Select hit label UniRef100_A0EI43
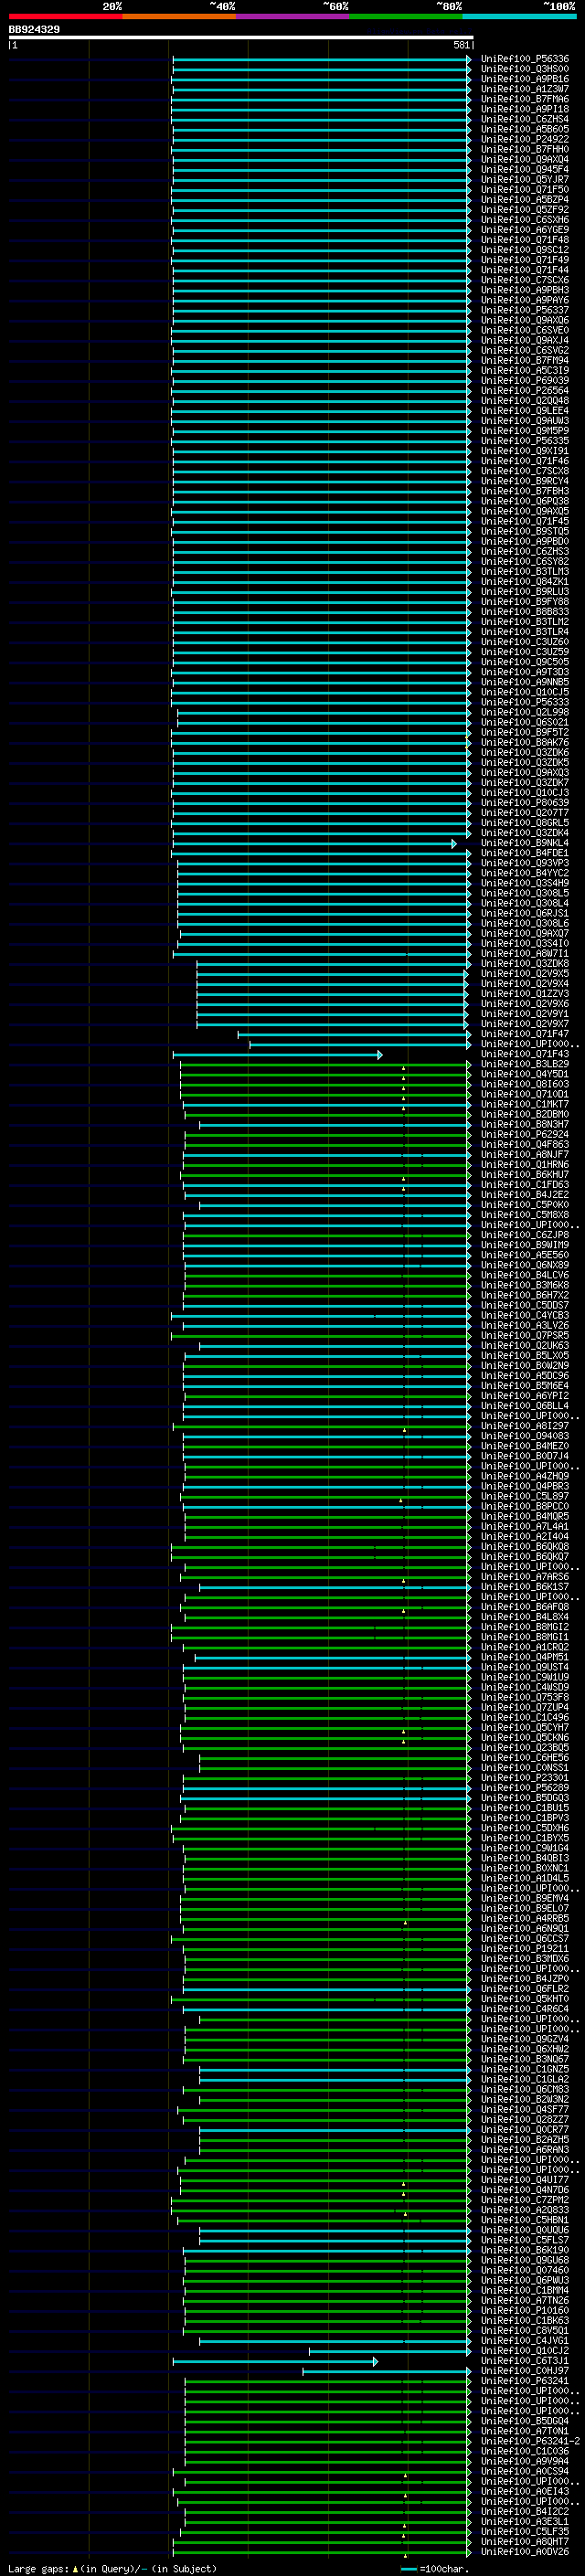The image size is (585, 2576). click(525, 2493)
